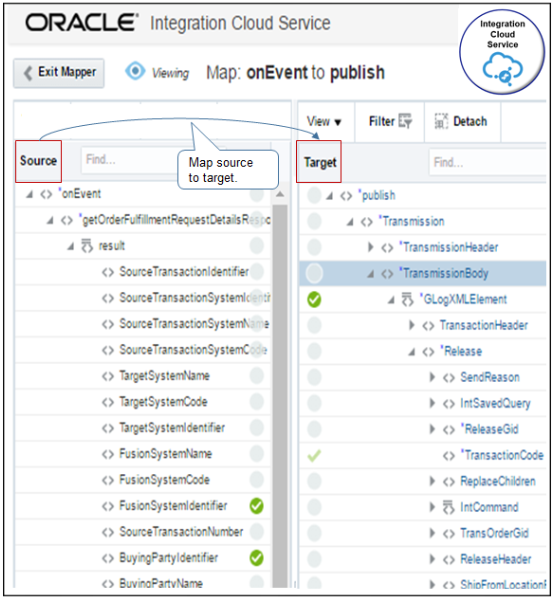Viewport: 554px width, 599px height.
Task: Collapse the Transmission target node
Action: click(350, 222)
